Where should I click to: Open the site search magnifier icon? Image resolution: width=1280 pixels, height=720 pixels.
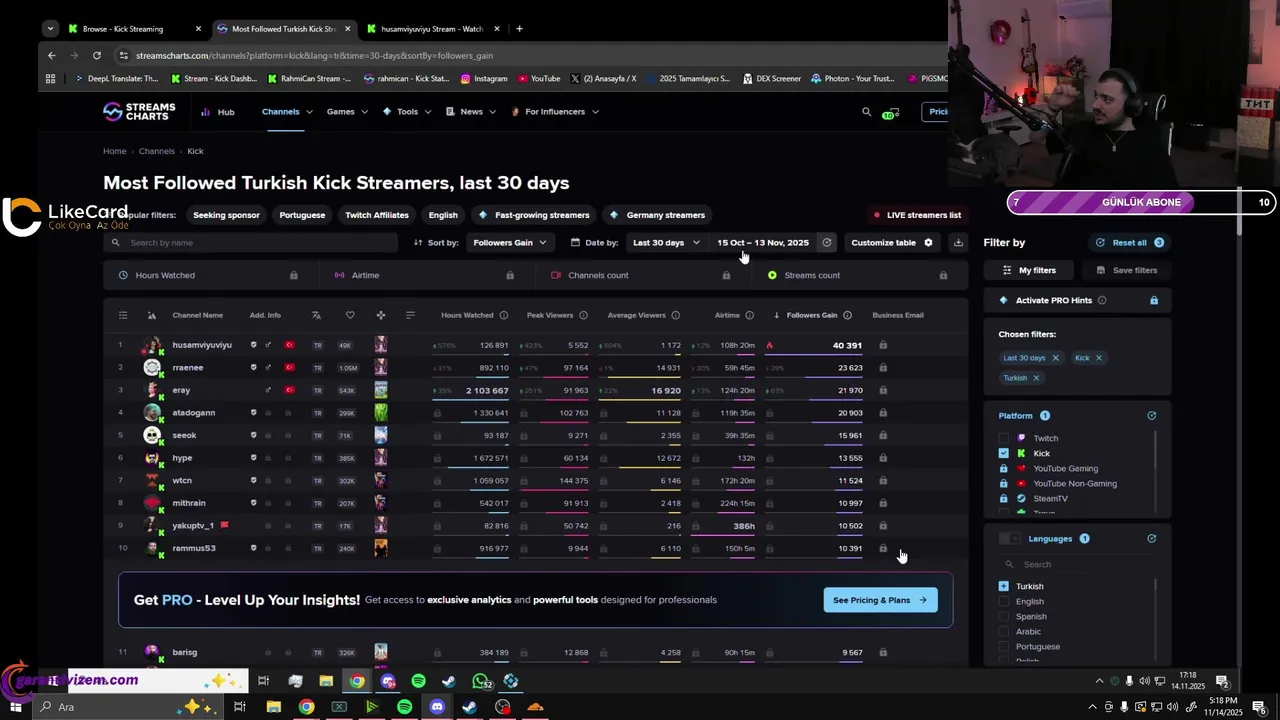pyautogui.click(x=866, y=112)
